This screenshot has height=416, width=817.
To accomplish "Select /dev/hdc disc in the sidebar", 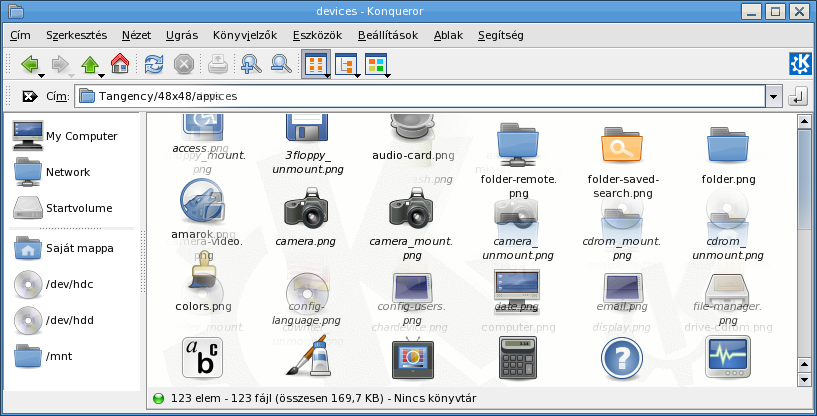I will click(53, 284).
